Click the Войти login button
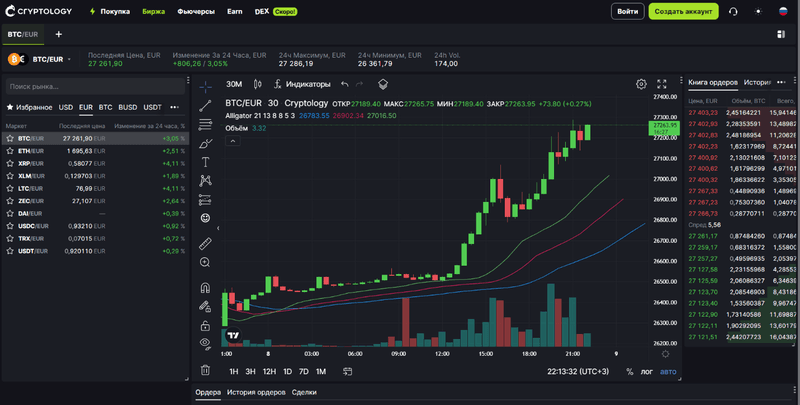 pos(628,11)
